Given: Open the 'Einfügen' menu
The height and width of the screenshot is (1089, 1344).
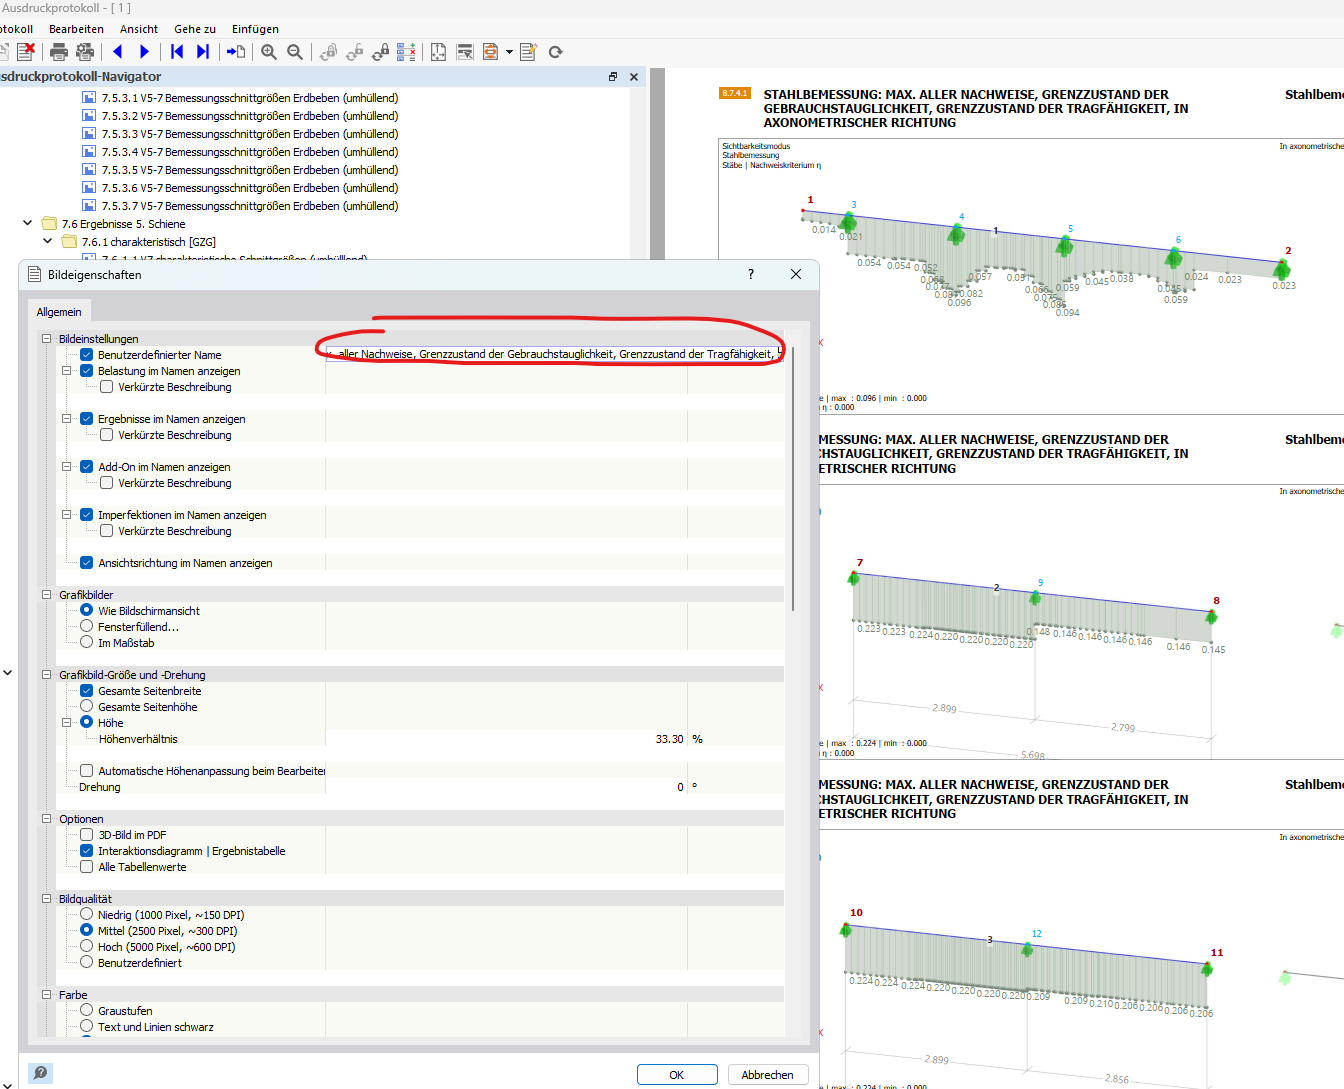Looking at the screenshot, I should pos(255,29).
